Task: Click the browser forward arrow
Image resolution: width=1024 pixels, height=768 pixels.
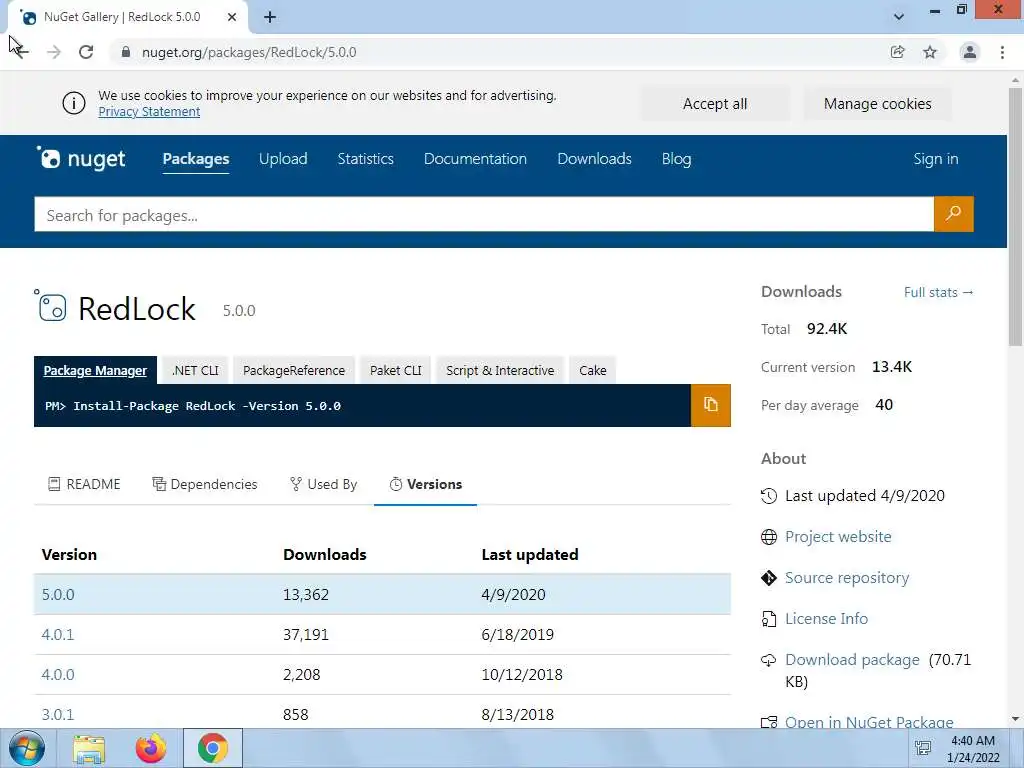Action: 54,52
